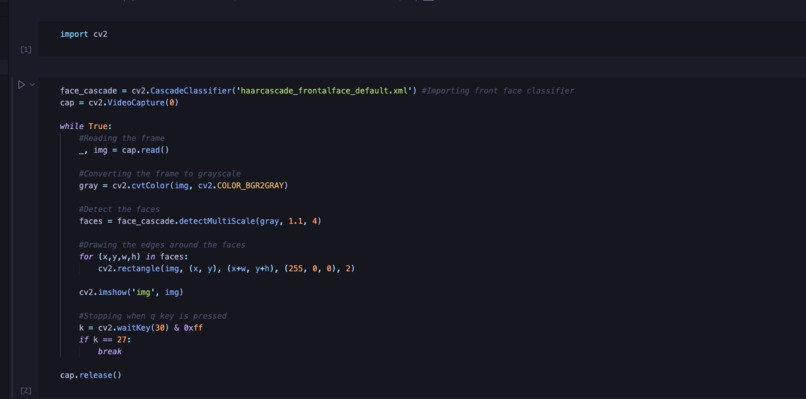Click the '#Reading the frame' comment
806x399 pixels.
point(122,138)
